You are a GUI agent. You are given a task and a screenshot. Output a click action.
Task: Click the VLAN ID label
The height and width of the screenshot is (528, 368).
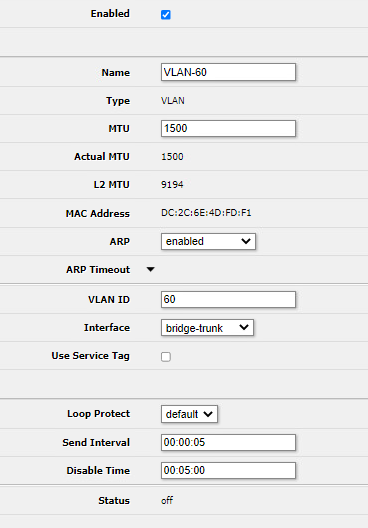coord(109,300)
